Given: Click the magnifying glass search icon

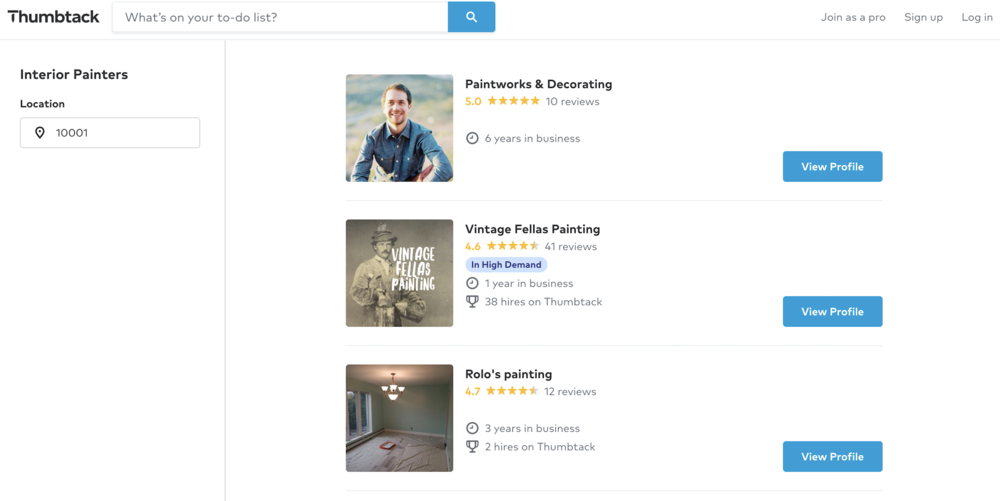Looking at the screenshot, I should pos(471,17).
